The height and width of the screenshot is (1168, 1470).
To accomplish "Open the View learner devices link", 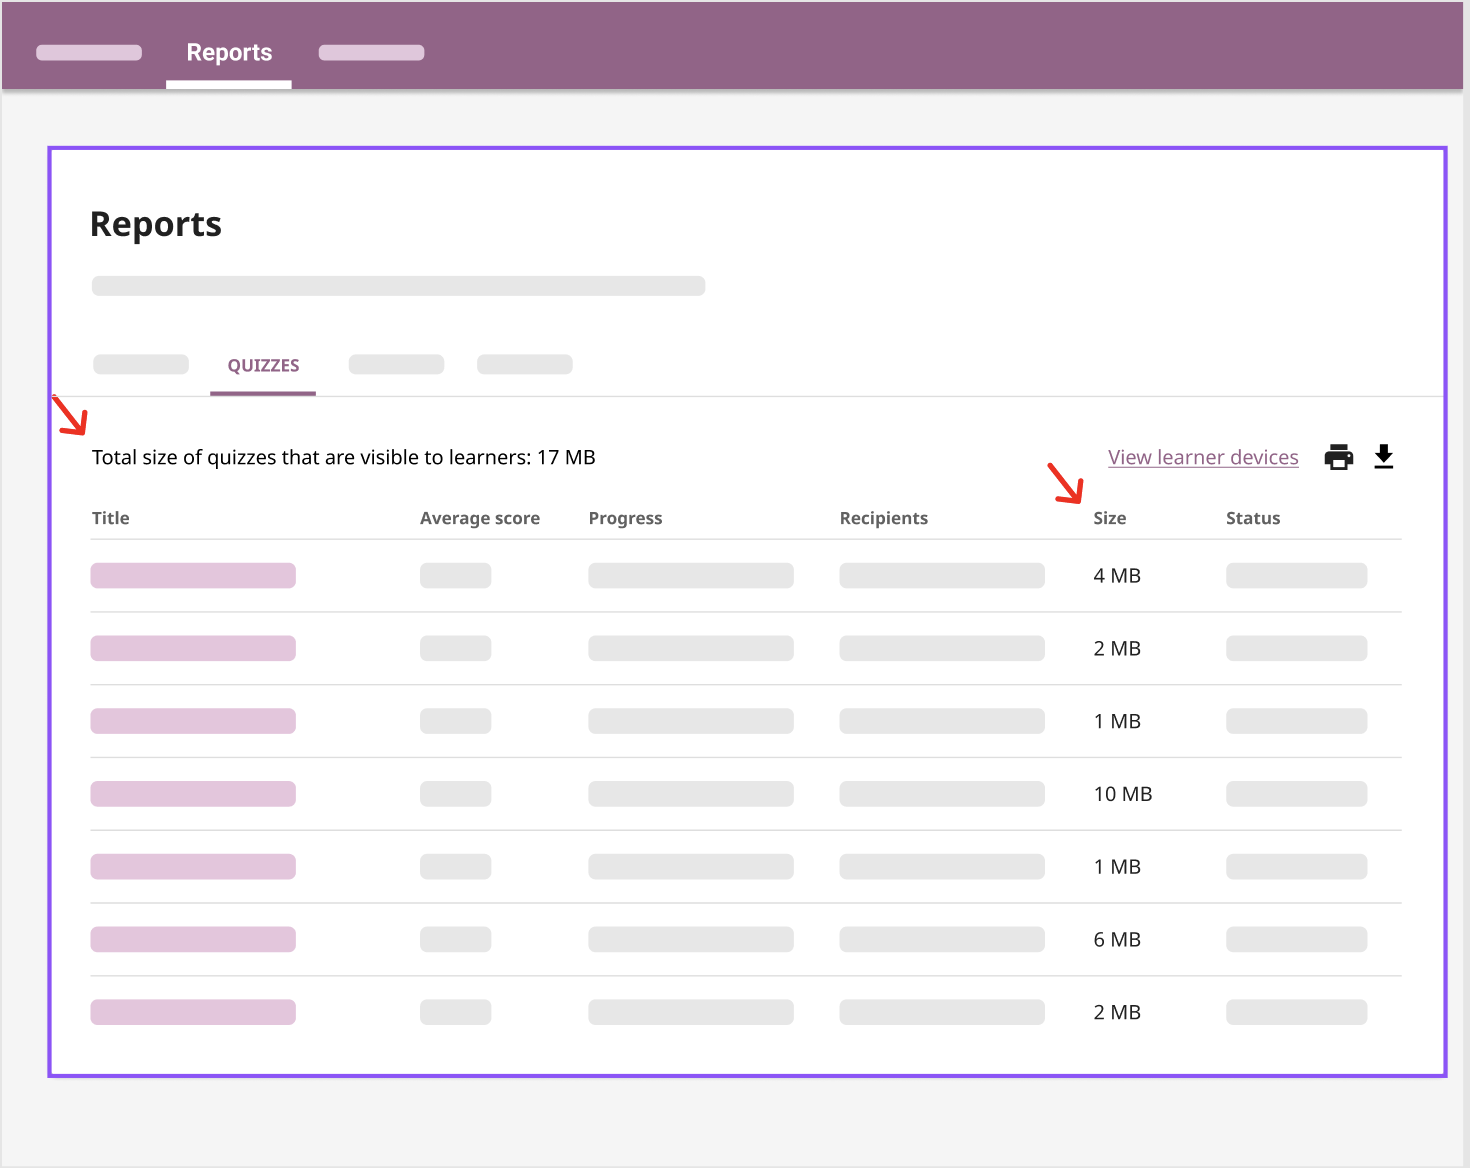I will [x=1203, y=457].
